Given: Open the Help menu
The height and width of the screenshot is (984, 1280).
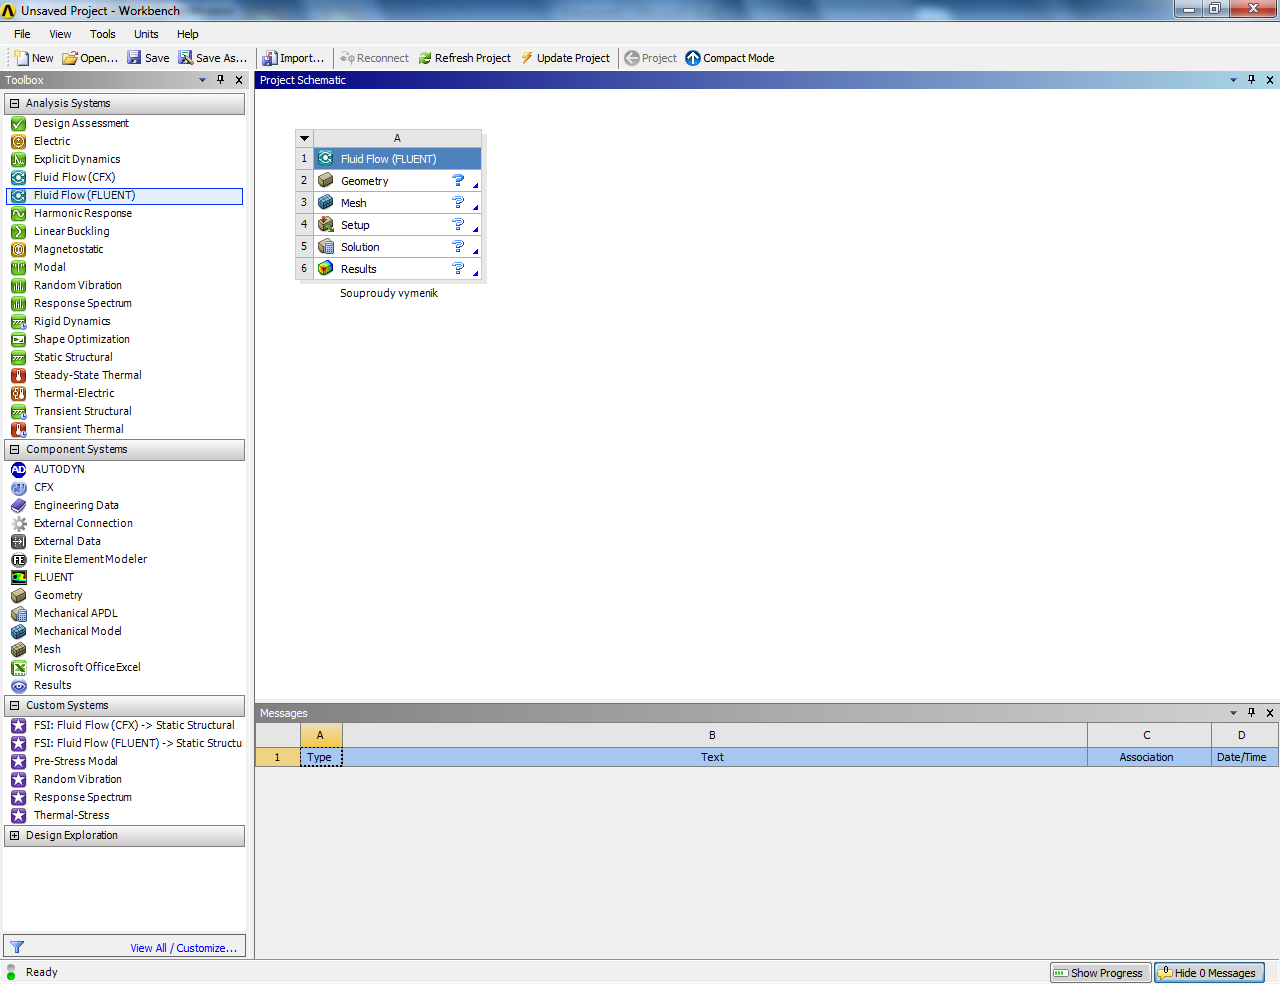Looking at the screenshot, I should click(x=188, y=34).
